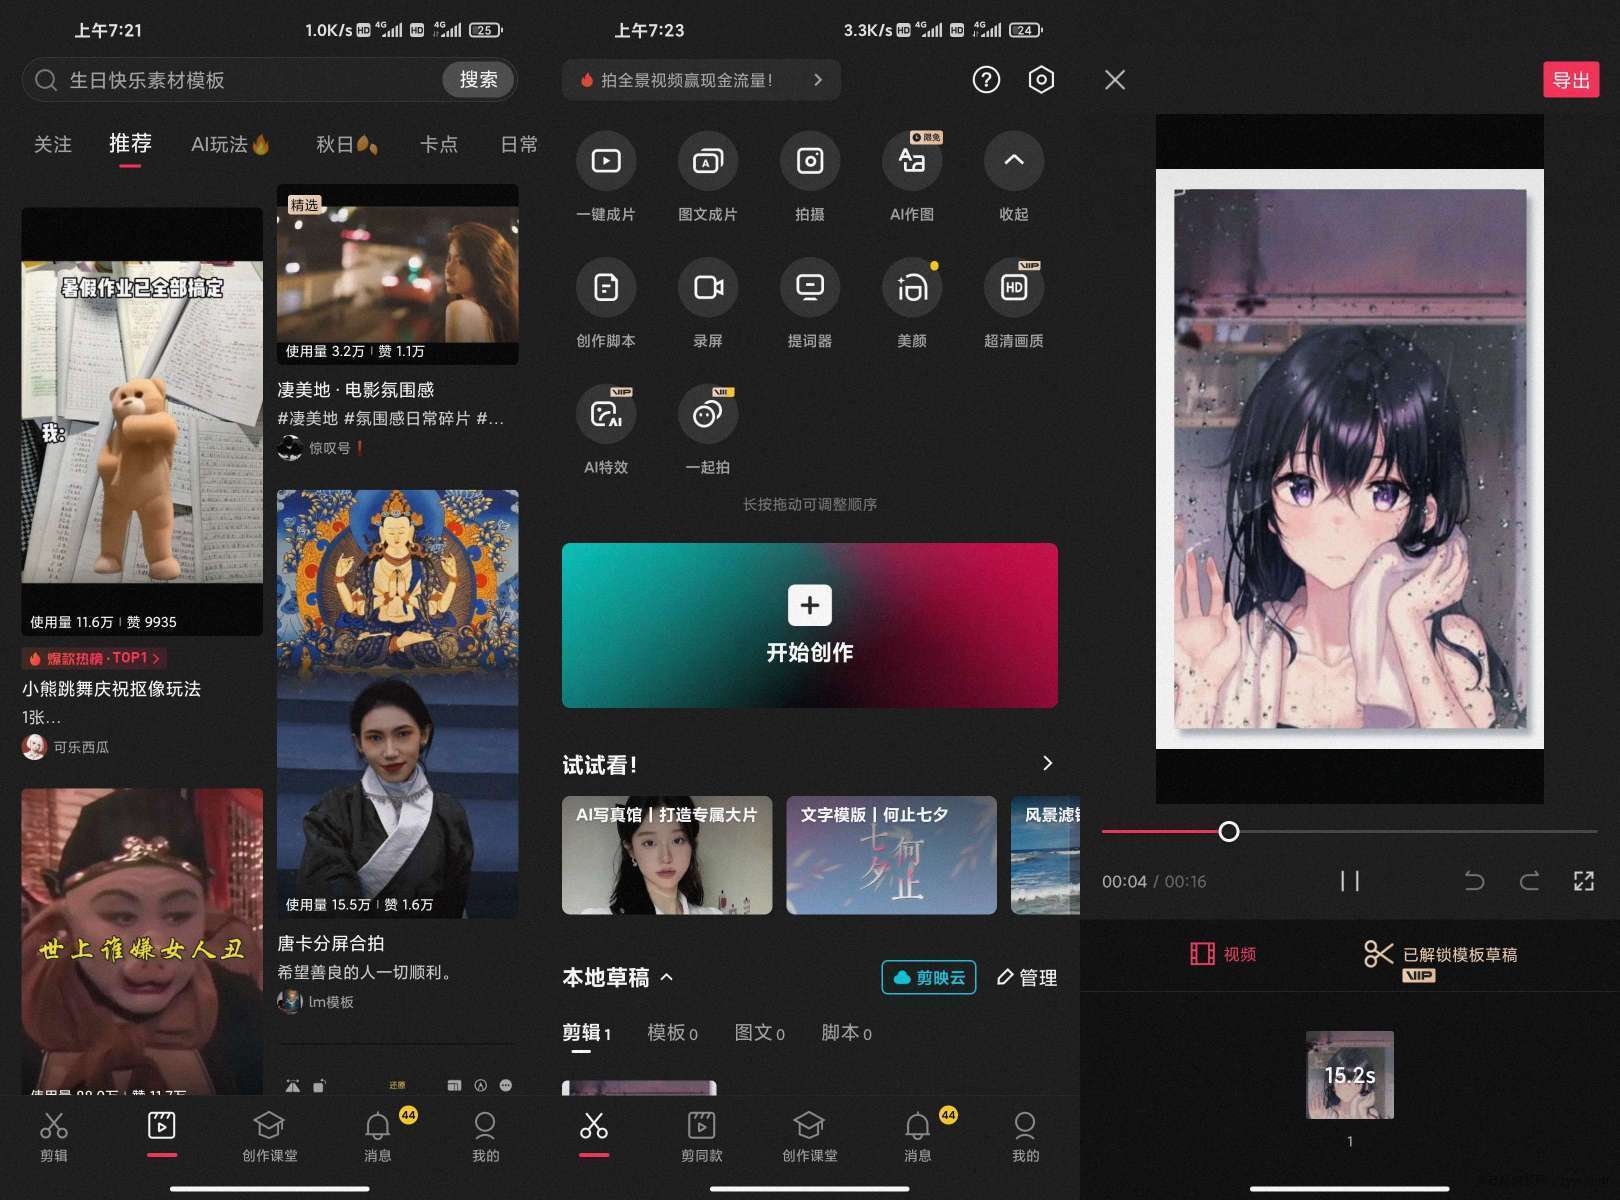1620x1200 pixels.
Task: Open the help question mark icon
Action: pos(986,80)
